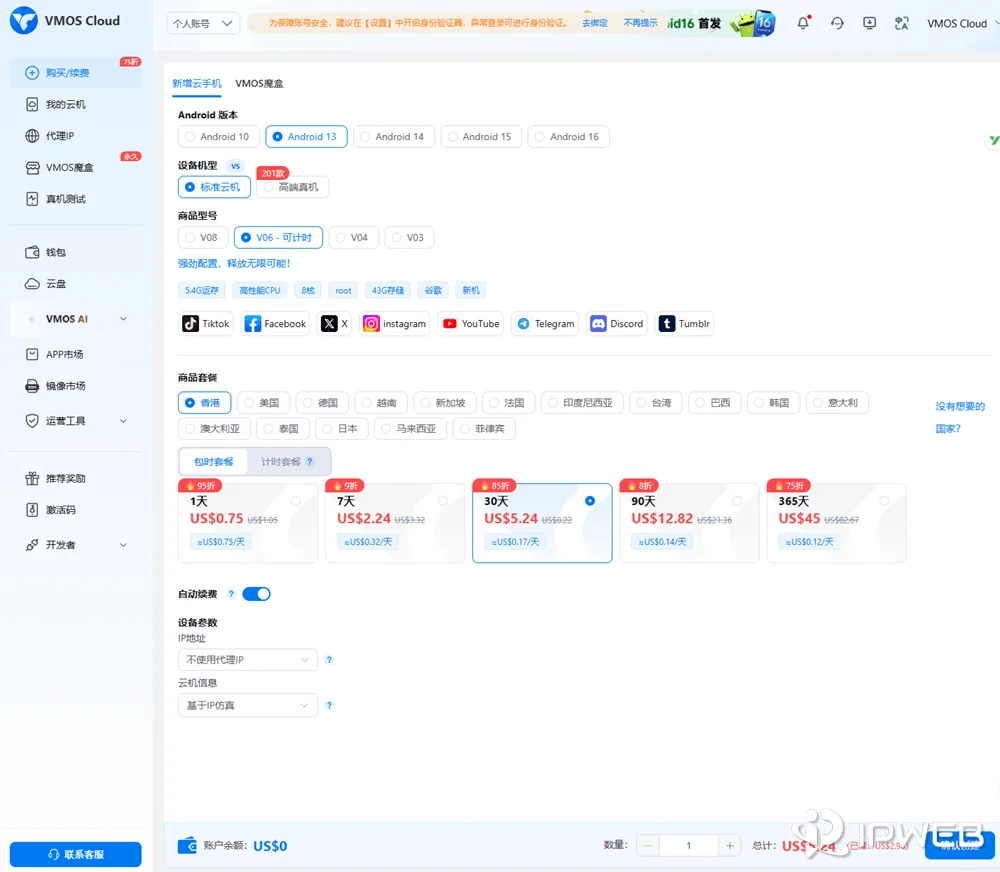Select the 高端真机 device type option
This screenshot has height=872, width=1000.
(294, 187)
